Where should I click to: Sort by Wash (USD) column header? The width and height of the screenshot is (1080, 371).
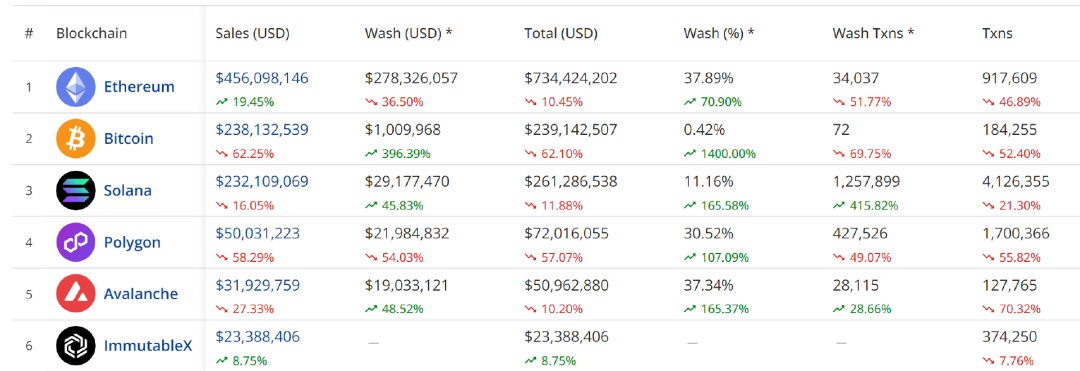(408, 33)
